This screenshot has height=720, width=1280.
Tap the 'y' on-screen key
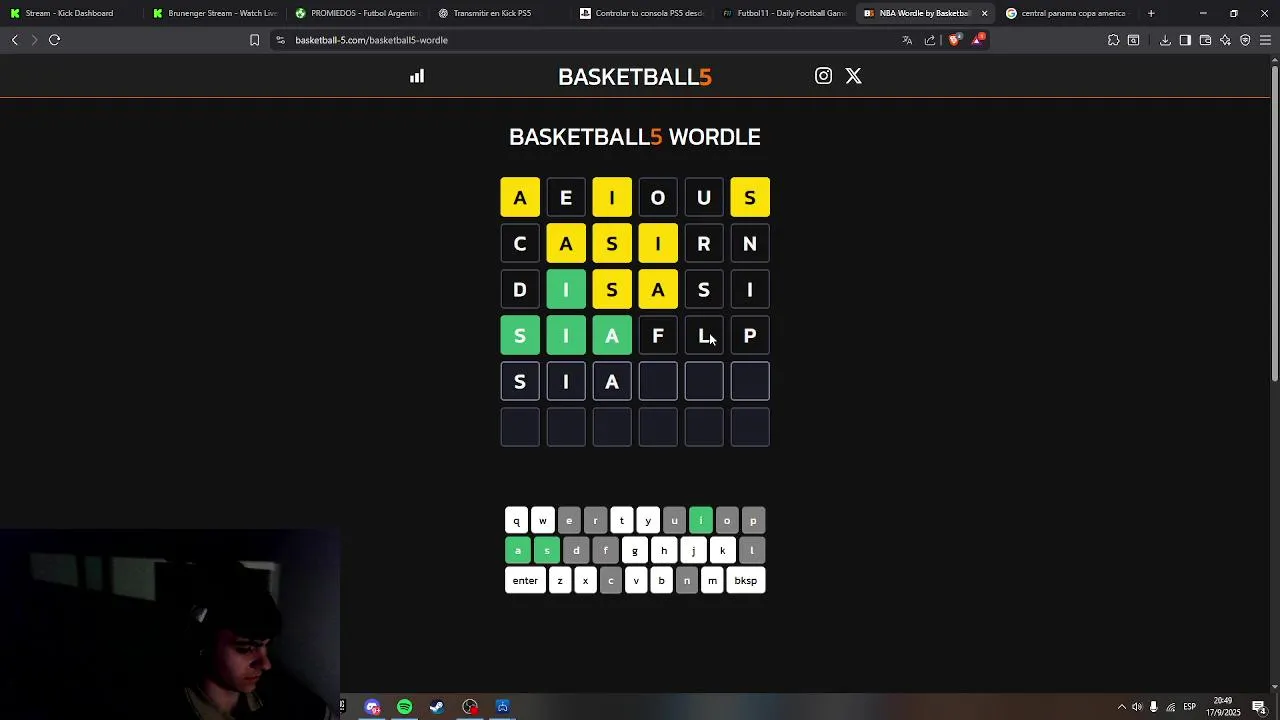(x=648, y=520)
